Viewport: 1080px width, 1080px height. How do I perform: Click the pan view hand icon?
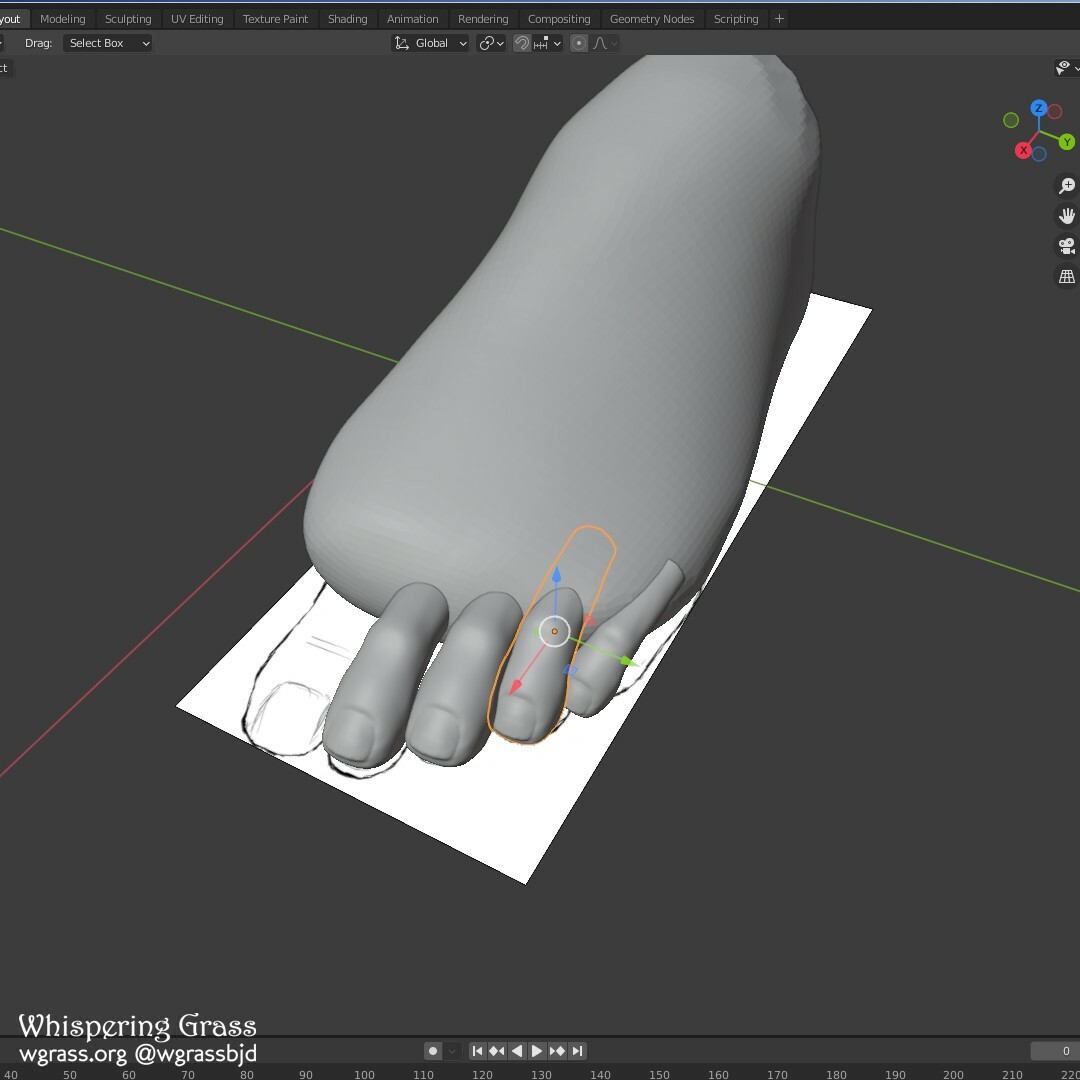[x=1067, y=216]
